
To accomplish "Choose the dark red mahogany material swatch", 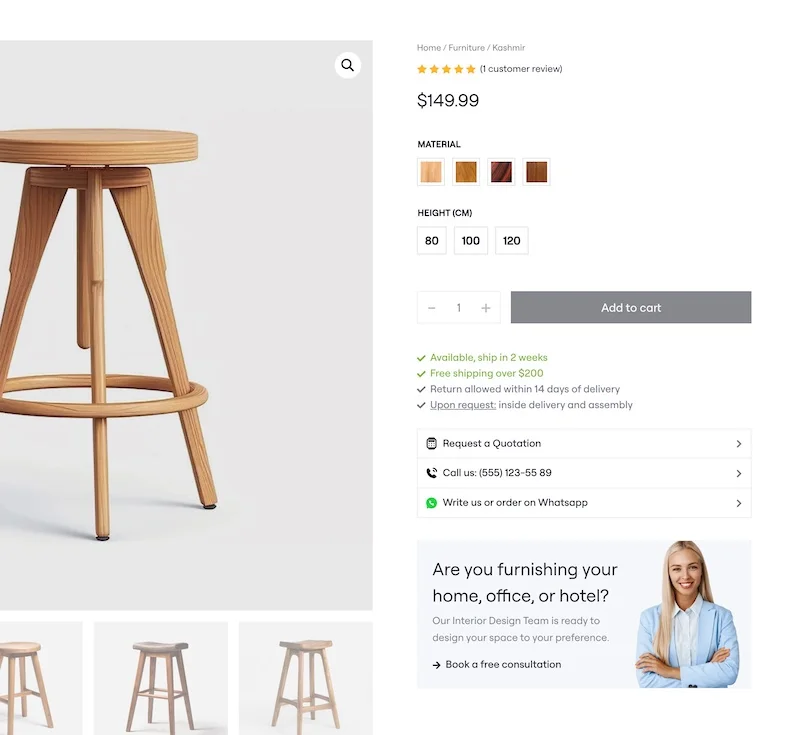I will click(x=501, y=172).
